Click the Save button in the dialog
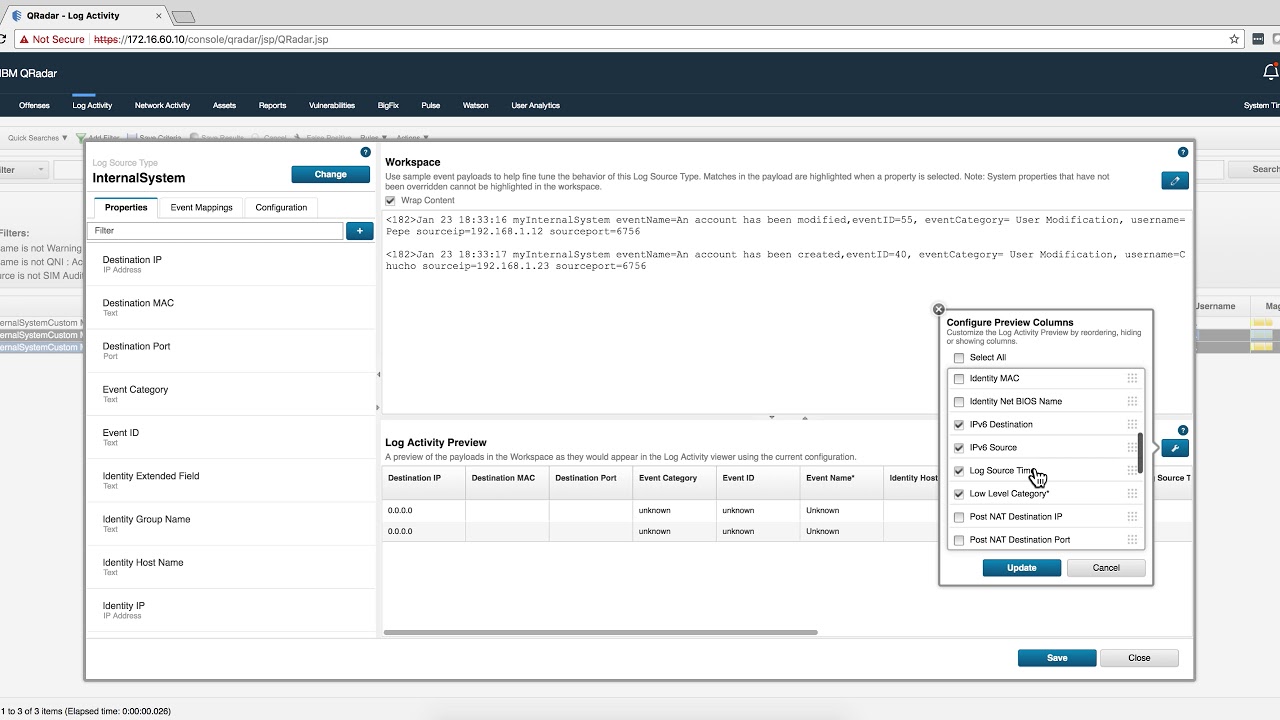 (x=1057, y=658)
